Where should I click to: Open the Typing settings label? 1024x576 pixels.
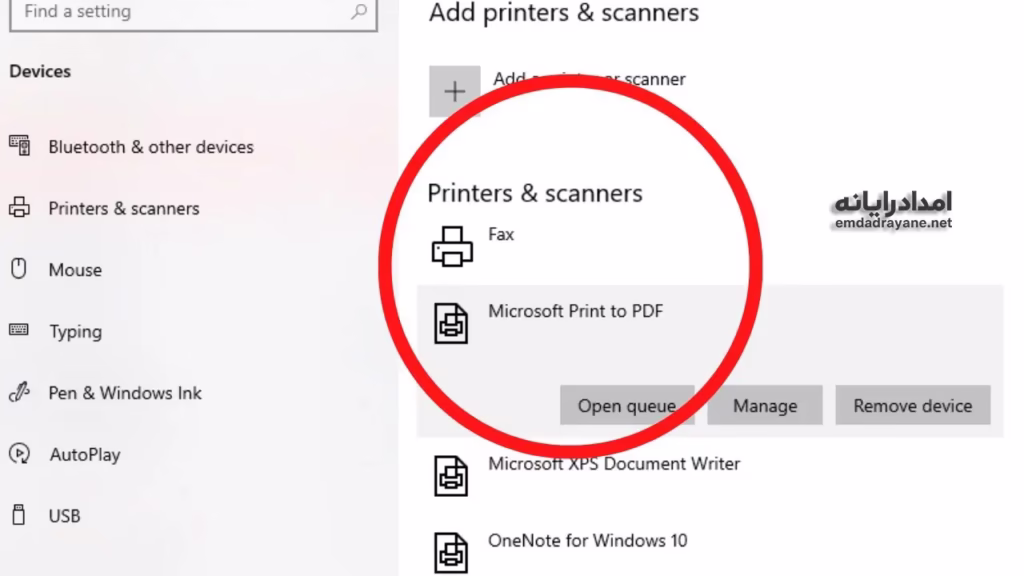[x=75, y=332]
